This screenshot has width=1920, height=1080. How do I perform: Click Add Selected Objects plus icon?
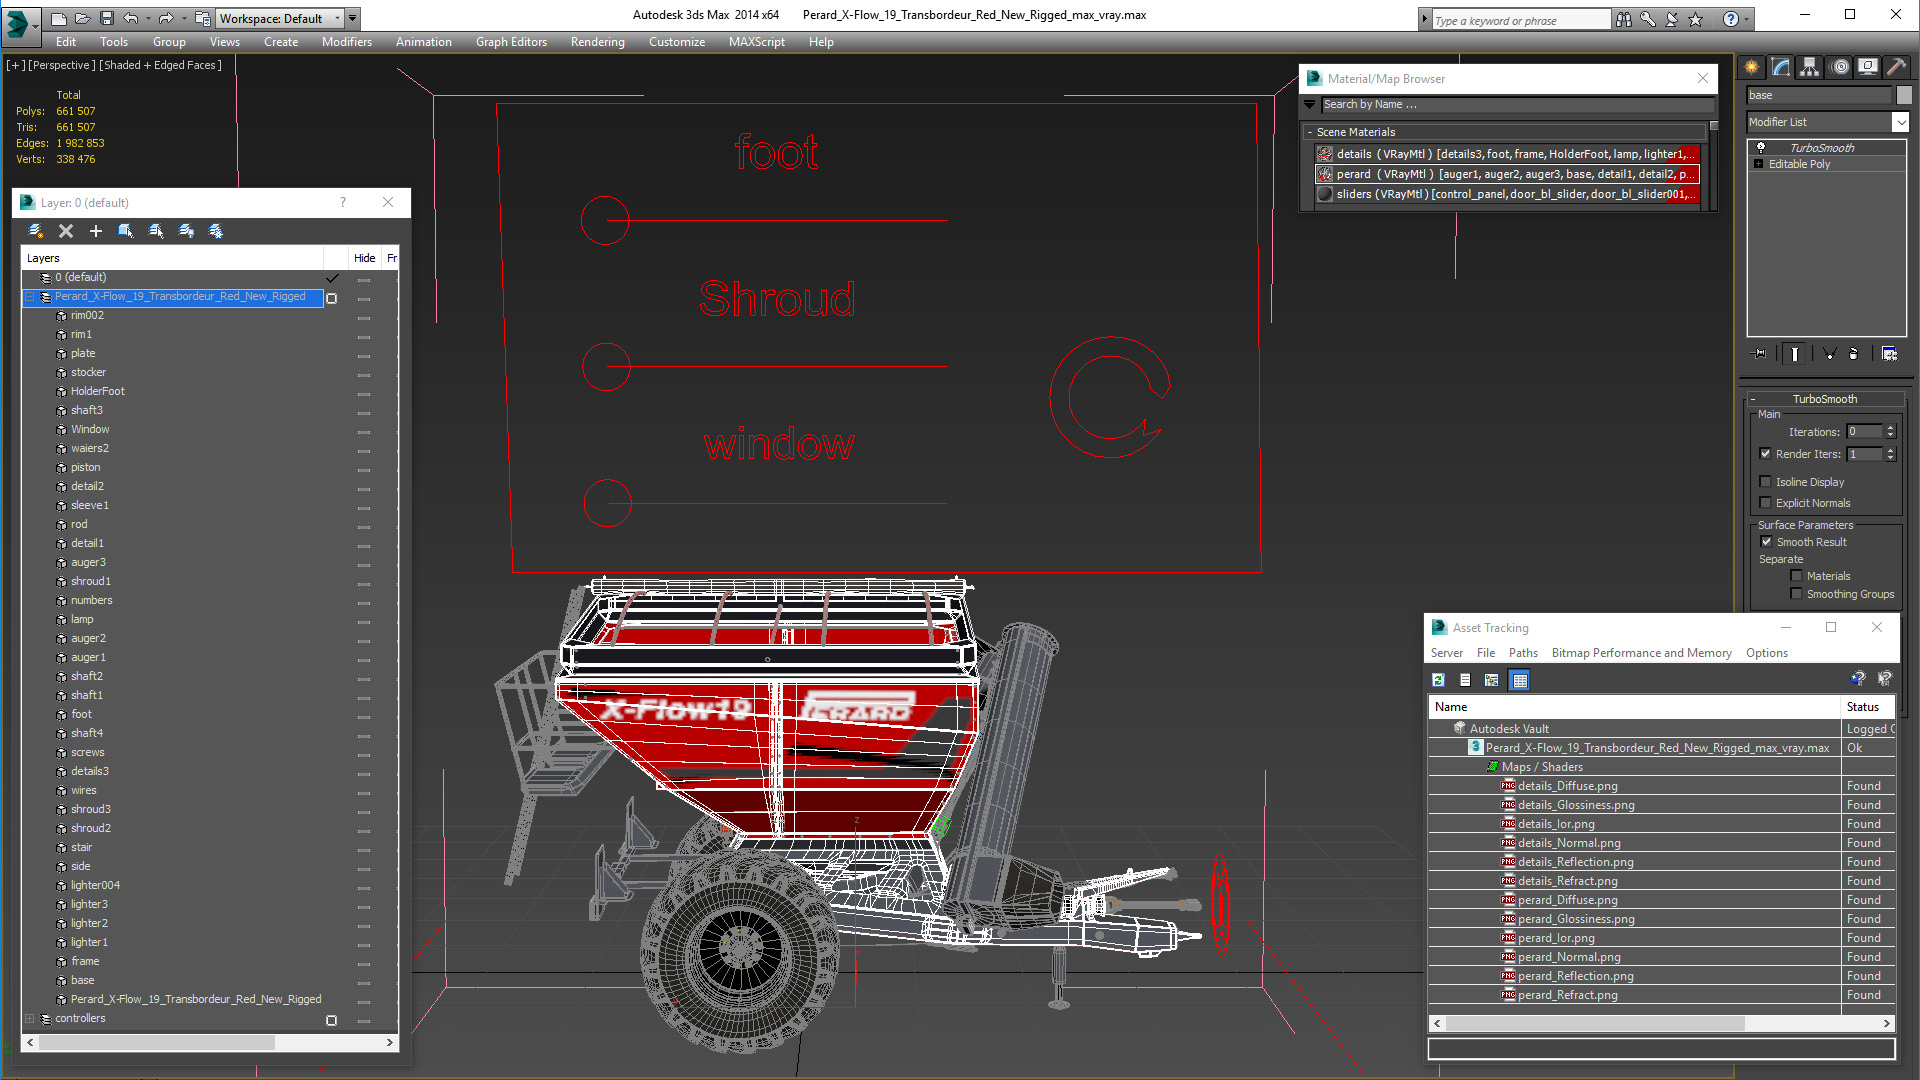(x=96, y=231)
